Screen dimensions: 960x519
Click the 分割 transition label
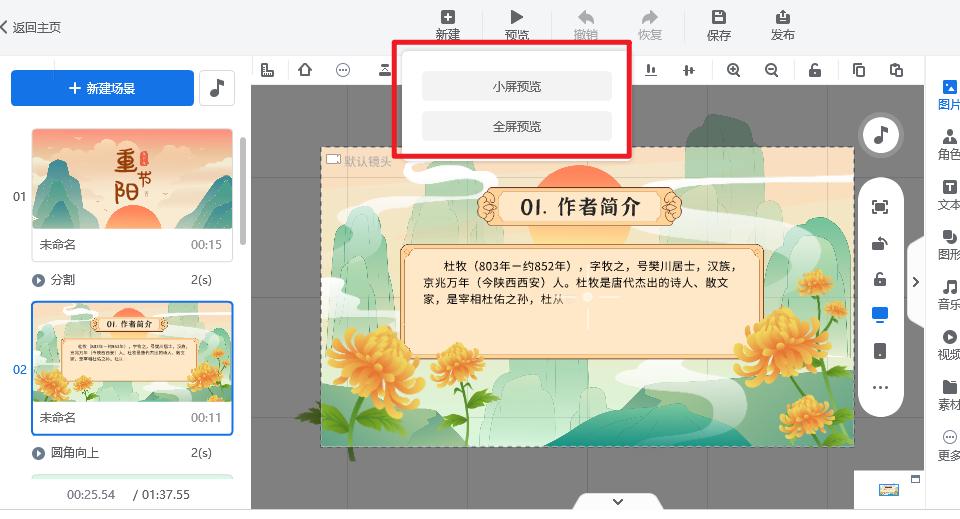point(62,280)
